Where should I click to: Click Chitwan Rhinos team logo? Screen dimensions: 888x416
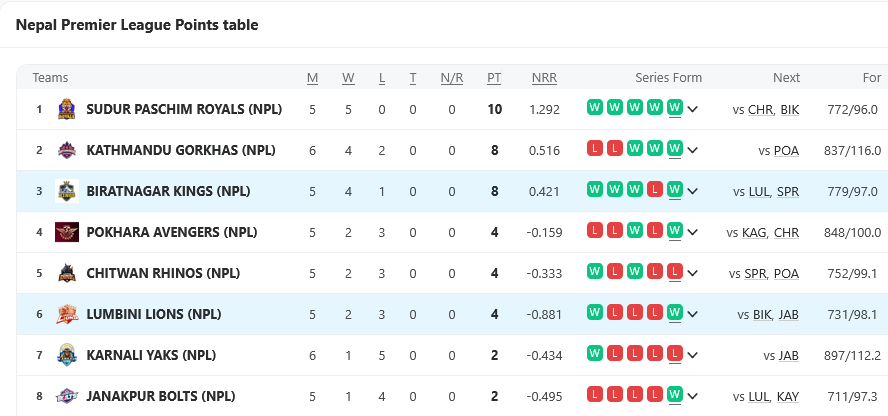click(x=67, y=273)
